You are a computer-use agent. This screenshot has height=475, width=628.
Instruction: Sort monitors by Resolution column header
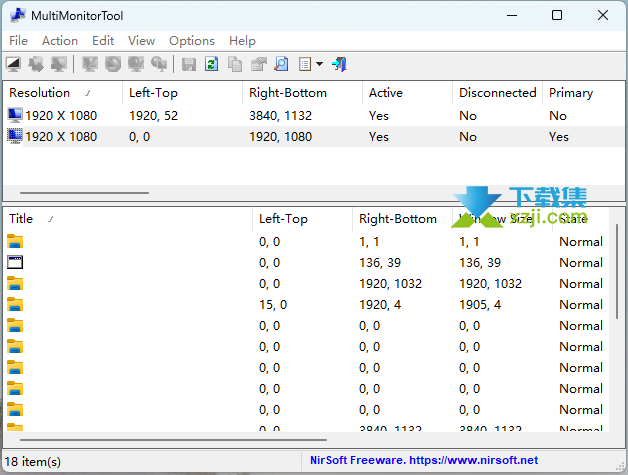(63, 93)
